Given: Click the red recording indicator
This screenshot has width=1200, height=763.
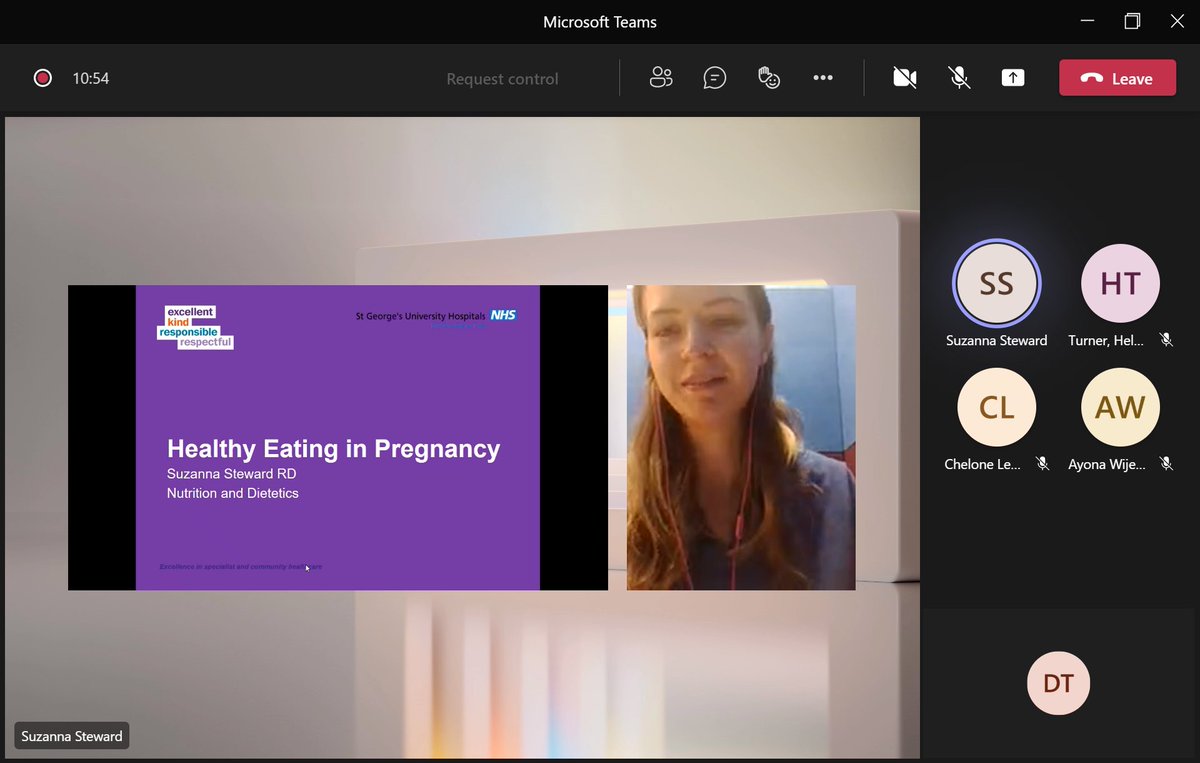Looking at the screenshot, I should click(x=42, y=78).
